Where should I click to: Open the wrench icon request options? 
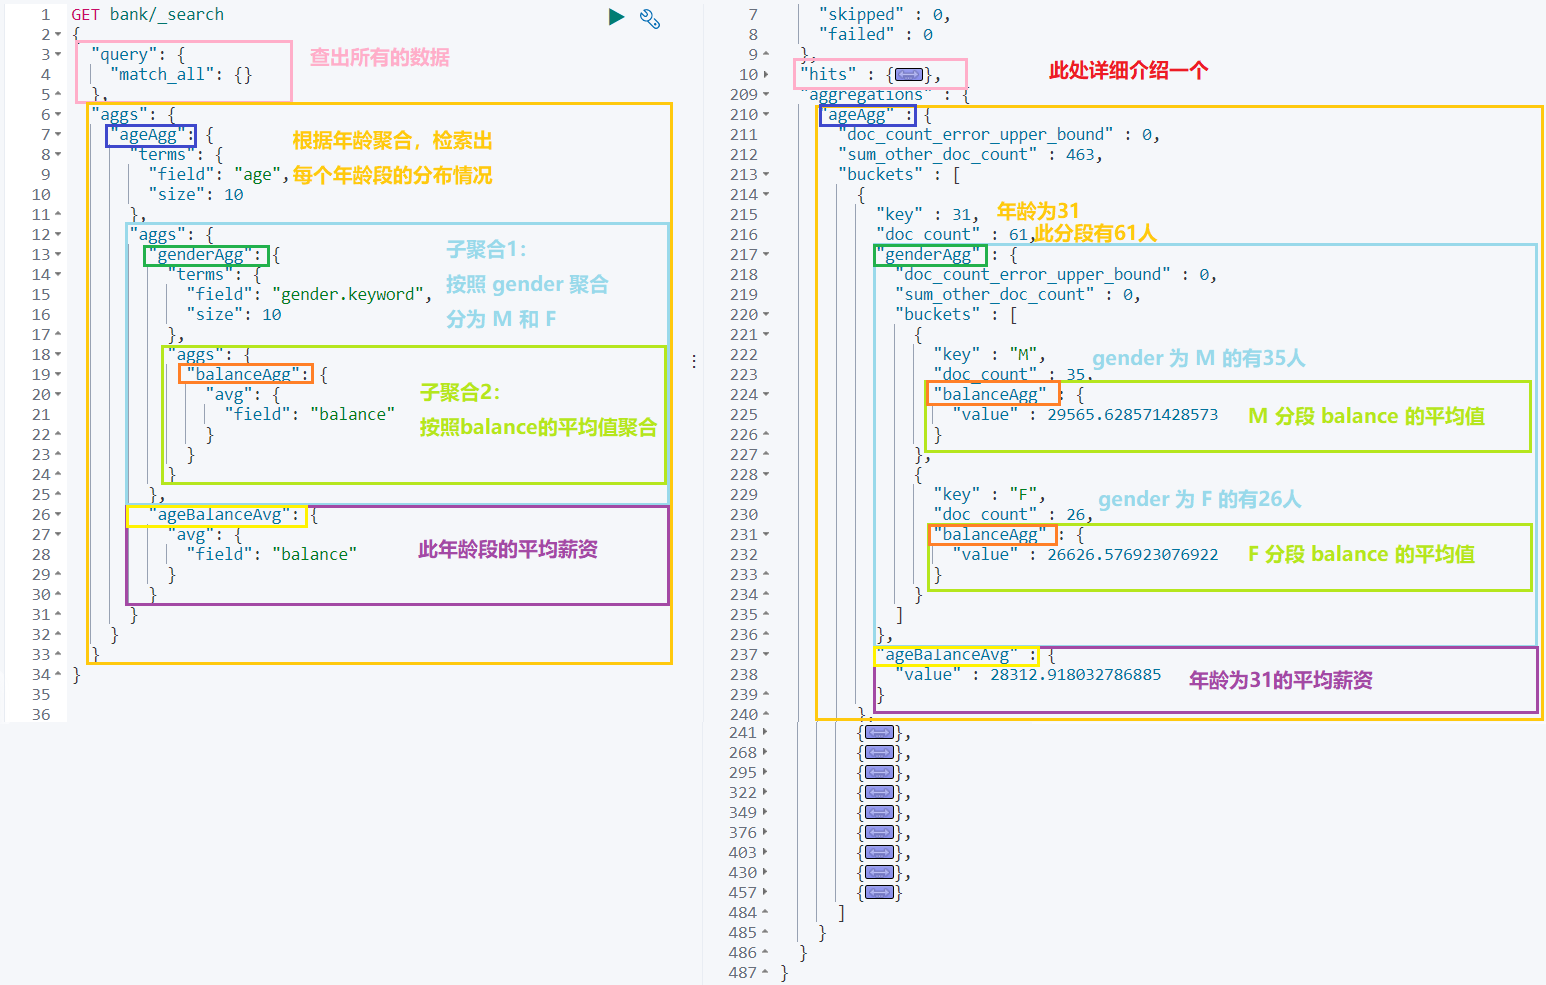(x=650, y=17)
